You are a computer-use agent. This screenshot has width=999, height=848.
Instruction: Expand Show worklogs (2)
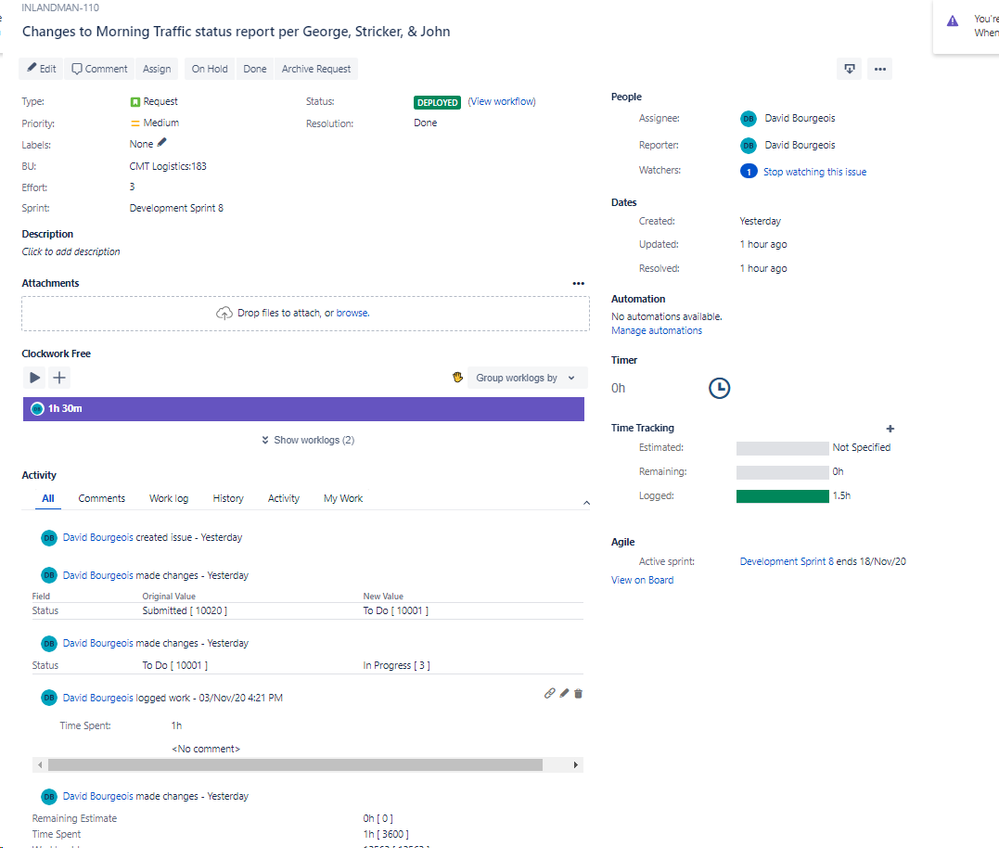[308, 440]
